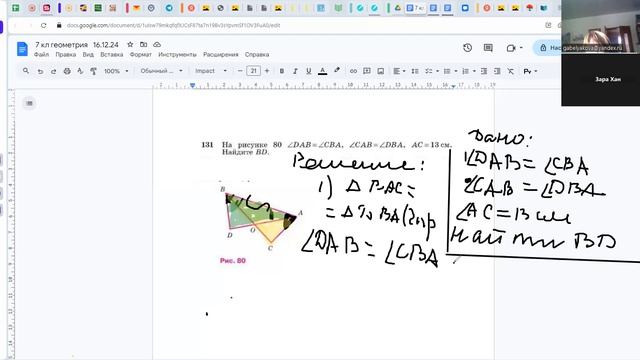Open the bulleted list dropdown
640x360 pixels.
click(x=450, y=71)
